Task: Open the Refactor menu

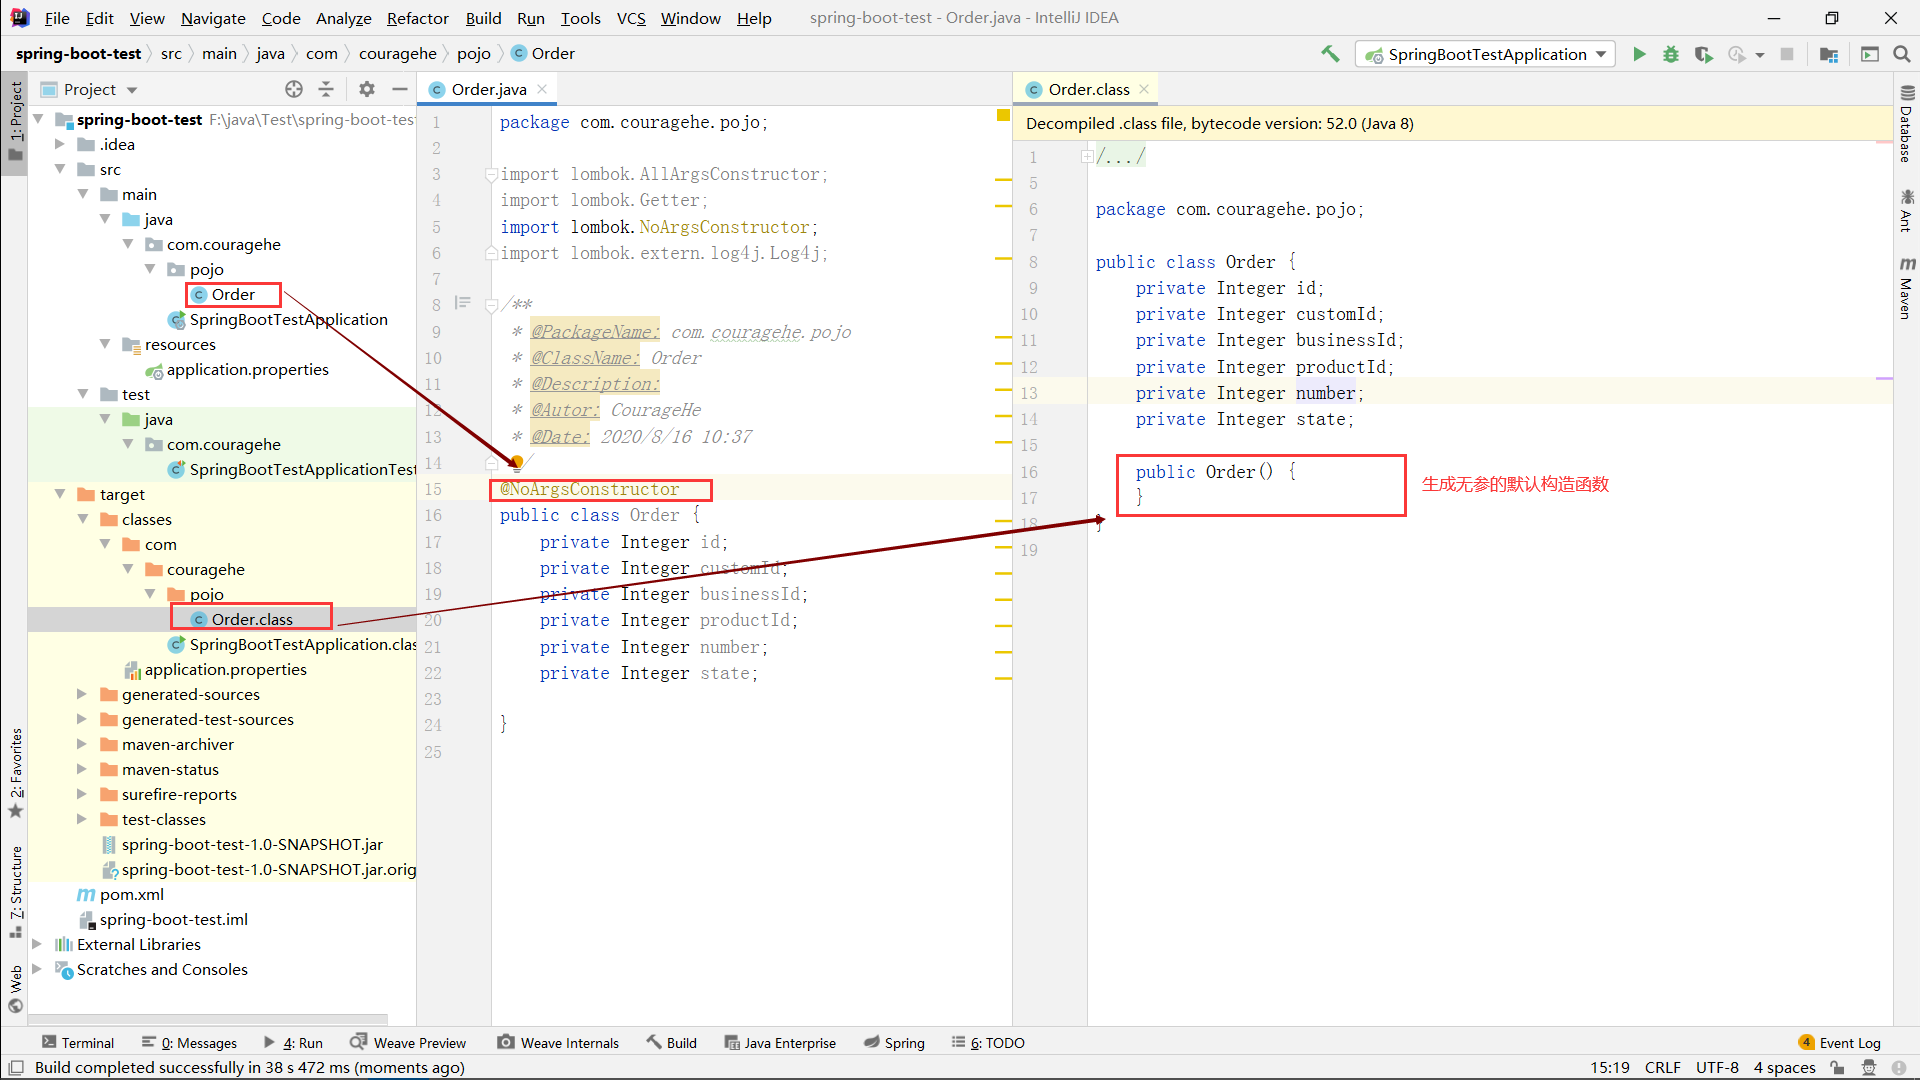Action: pos(417,18)
